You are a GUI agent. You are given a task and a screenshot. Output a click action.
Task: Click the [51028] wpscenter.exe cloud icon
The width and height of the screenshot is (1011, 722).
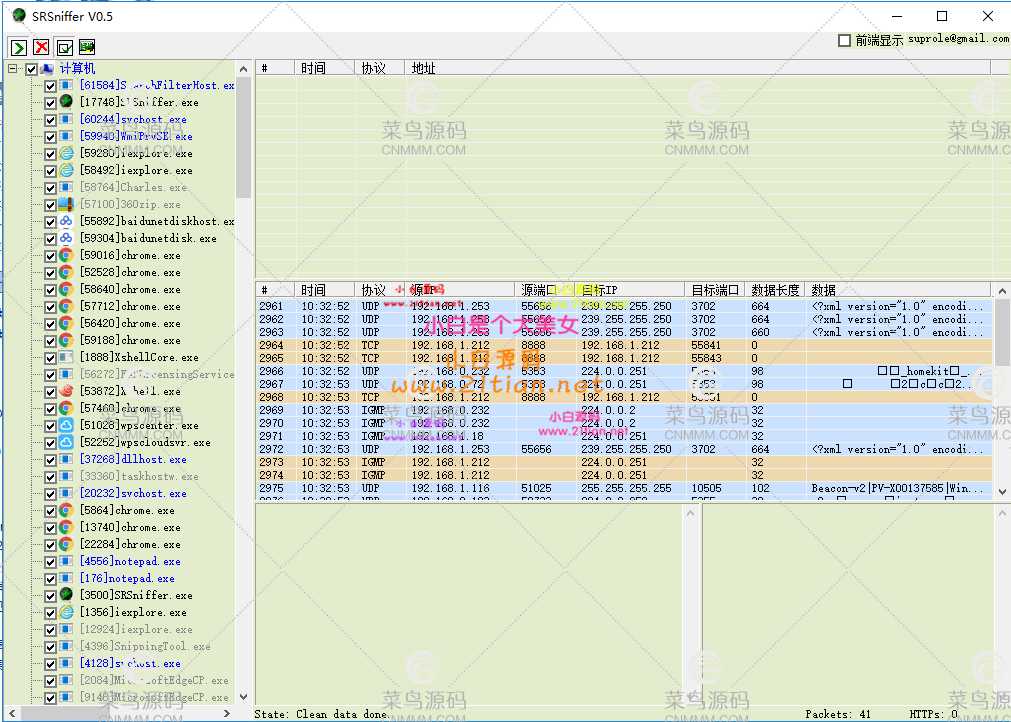click(66, 425)
